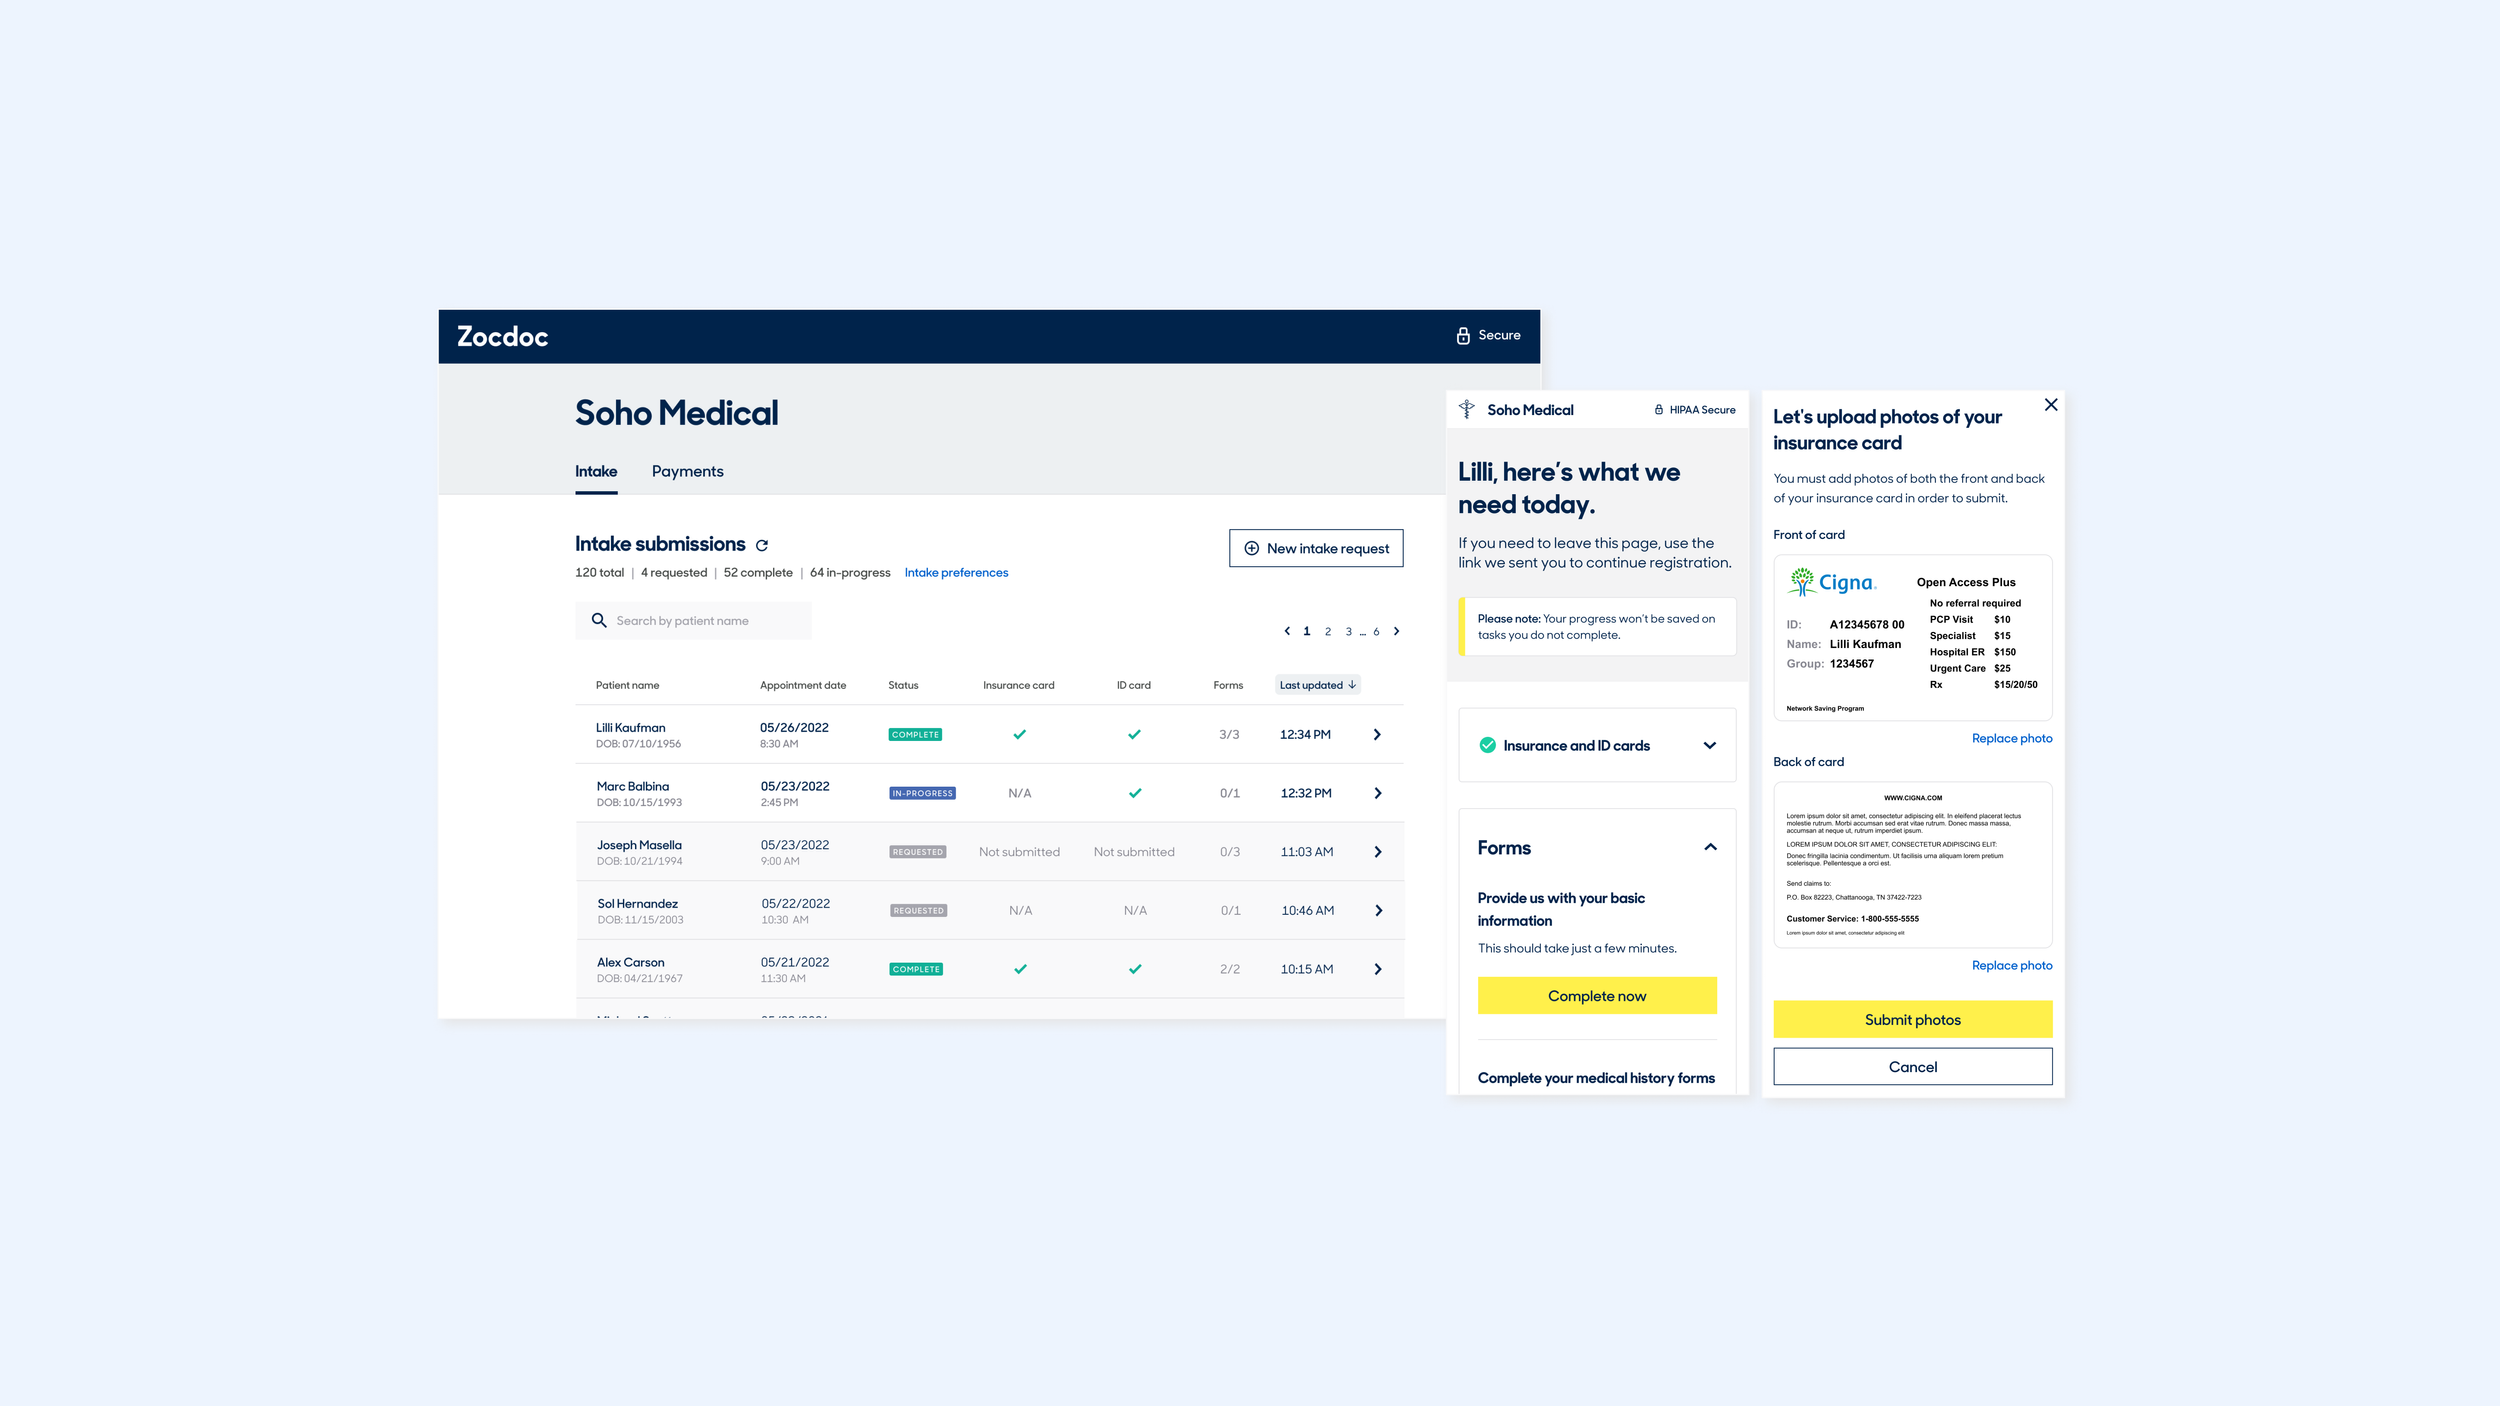This screenshot has height=1406, width=2500.
Task: Click REQUESTED status badge for Sol Hernandez
Action: 918,910
